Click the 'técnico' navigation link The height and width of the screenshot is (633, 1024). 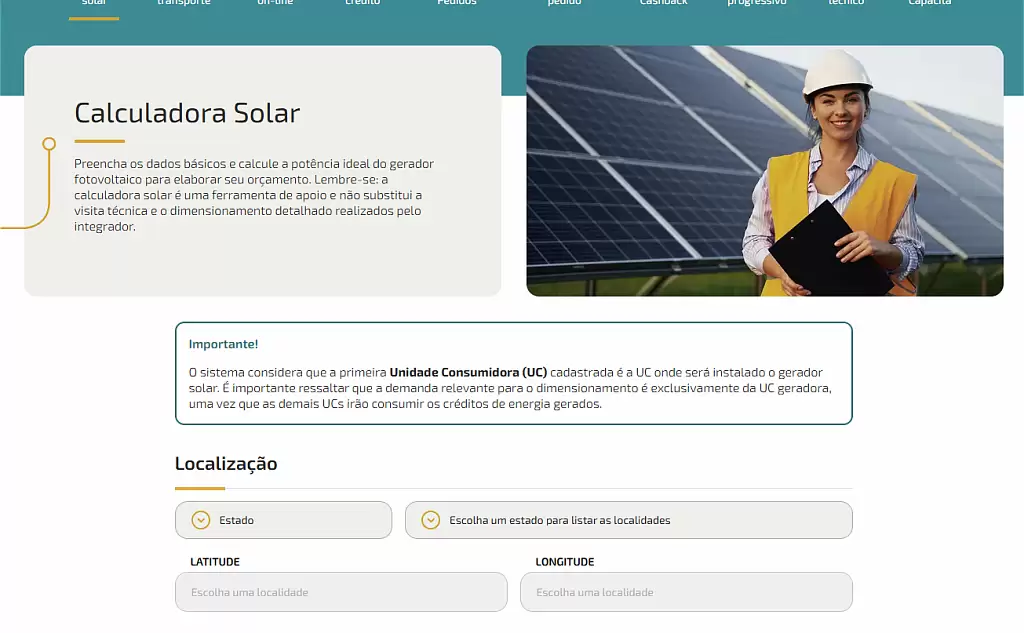(x=846, y=4)
